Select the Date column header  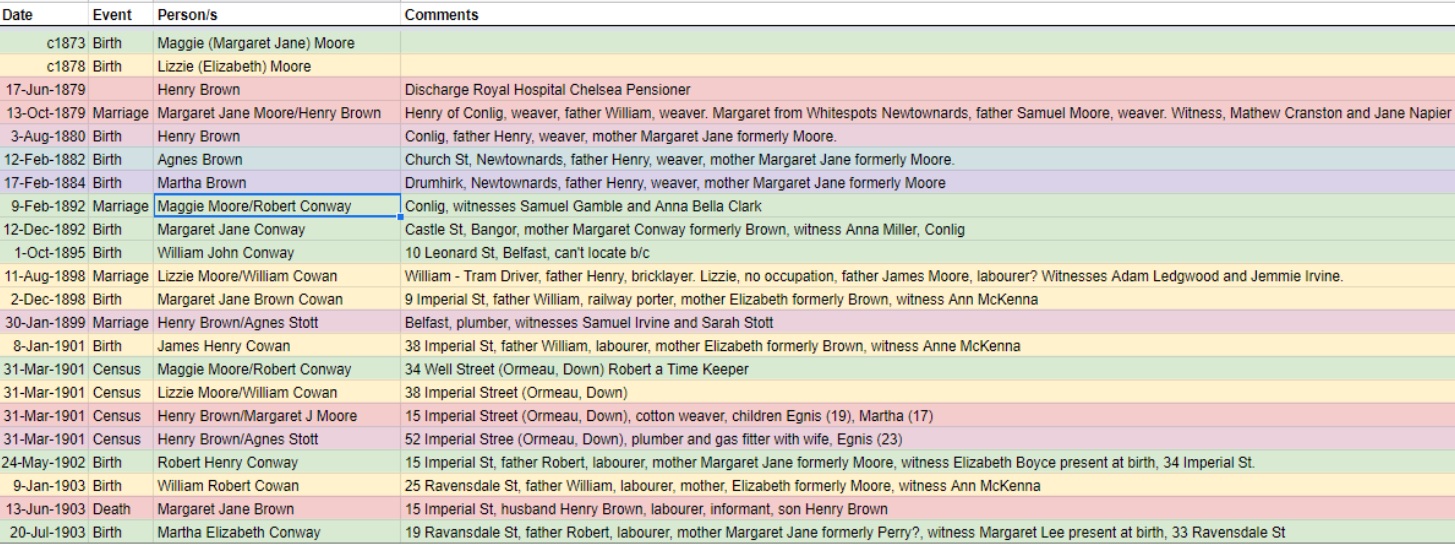[x=44, y=15]
